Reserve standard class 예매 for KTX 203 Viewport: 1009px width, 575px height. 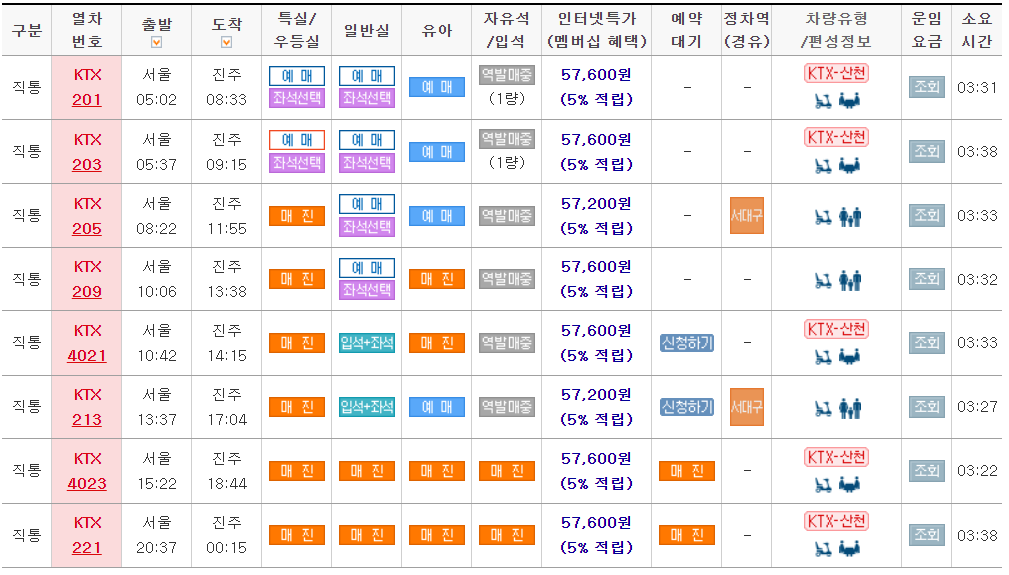coord(367,140)
